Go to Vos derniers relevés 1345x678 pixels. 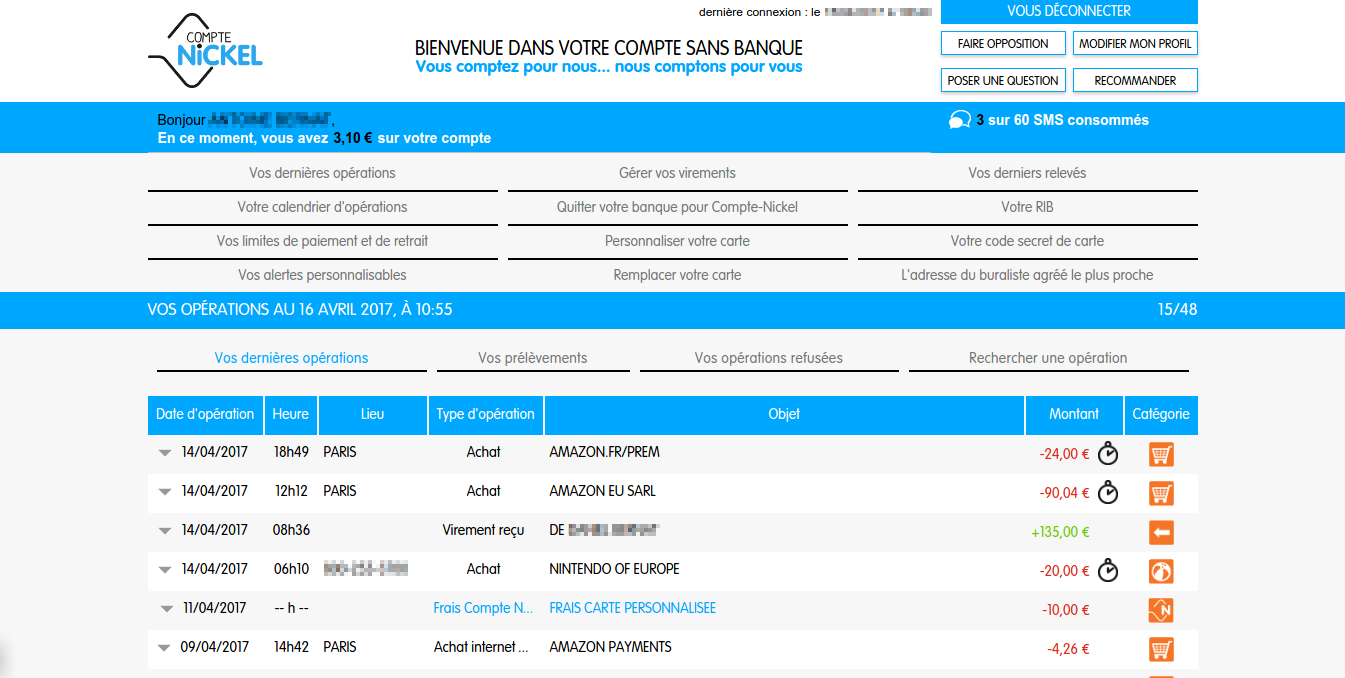point(1027,173)
